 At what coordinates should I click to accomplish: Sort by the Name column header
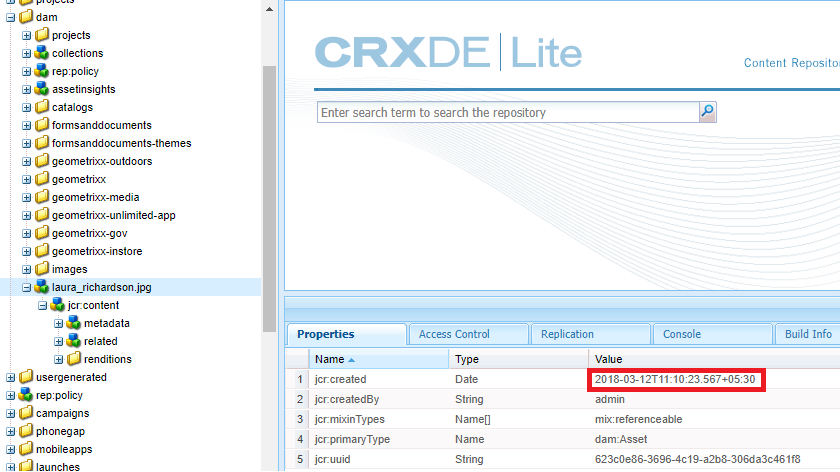point(379,359)
